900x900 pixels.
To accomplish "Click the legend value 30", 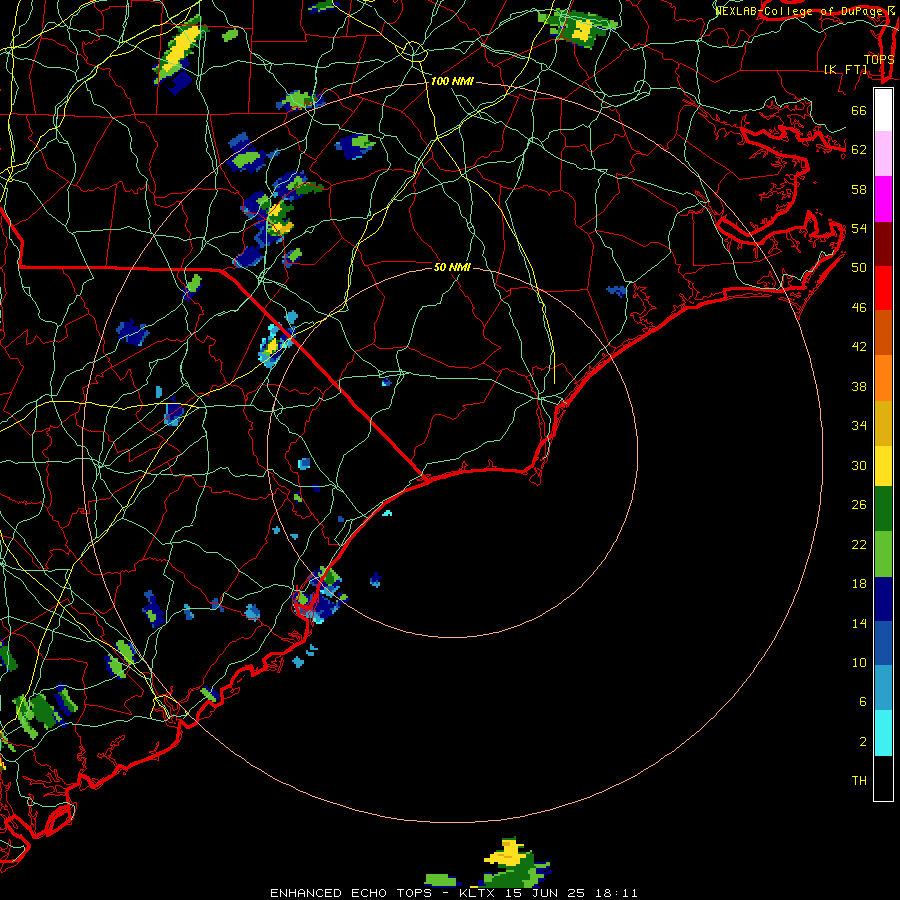I will pyautogui.click(x=859, y=465).
